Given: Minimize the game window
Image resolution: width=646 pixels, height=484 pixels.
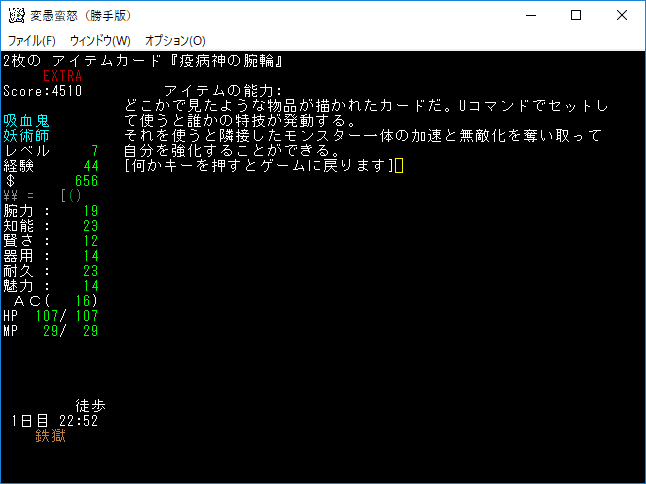Looking at the screenshot, I should [x=529, y=15].
